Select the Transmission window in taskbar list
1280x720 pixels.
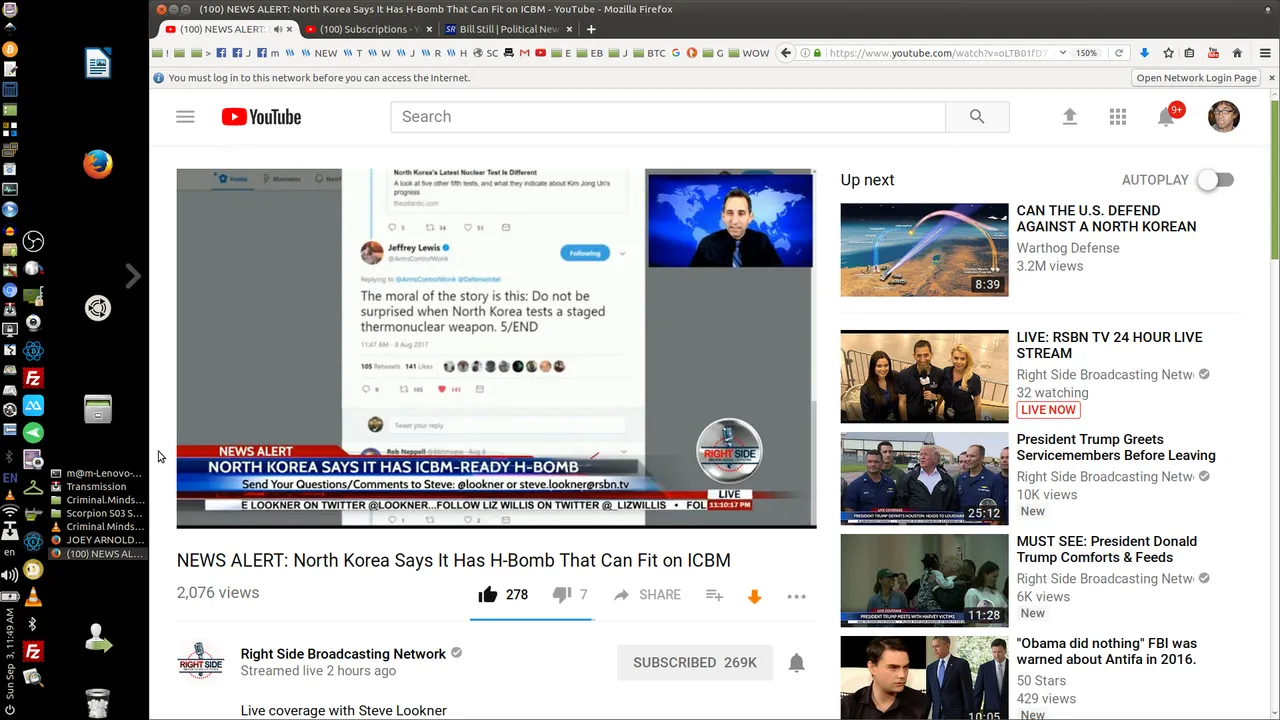96,486
